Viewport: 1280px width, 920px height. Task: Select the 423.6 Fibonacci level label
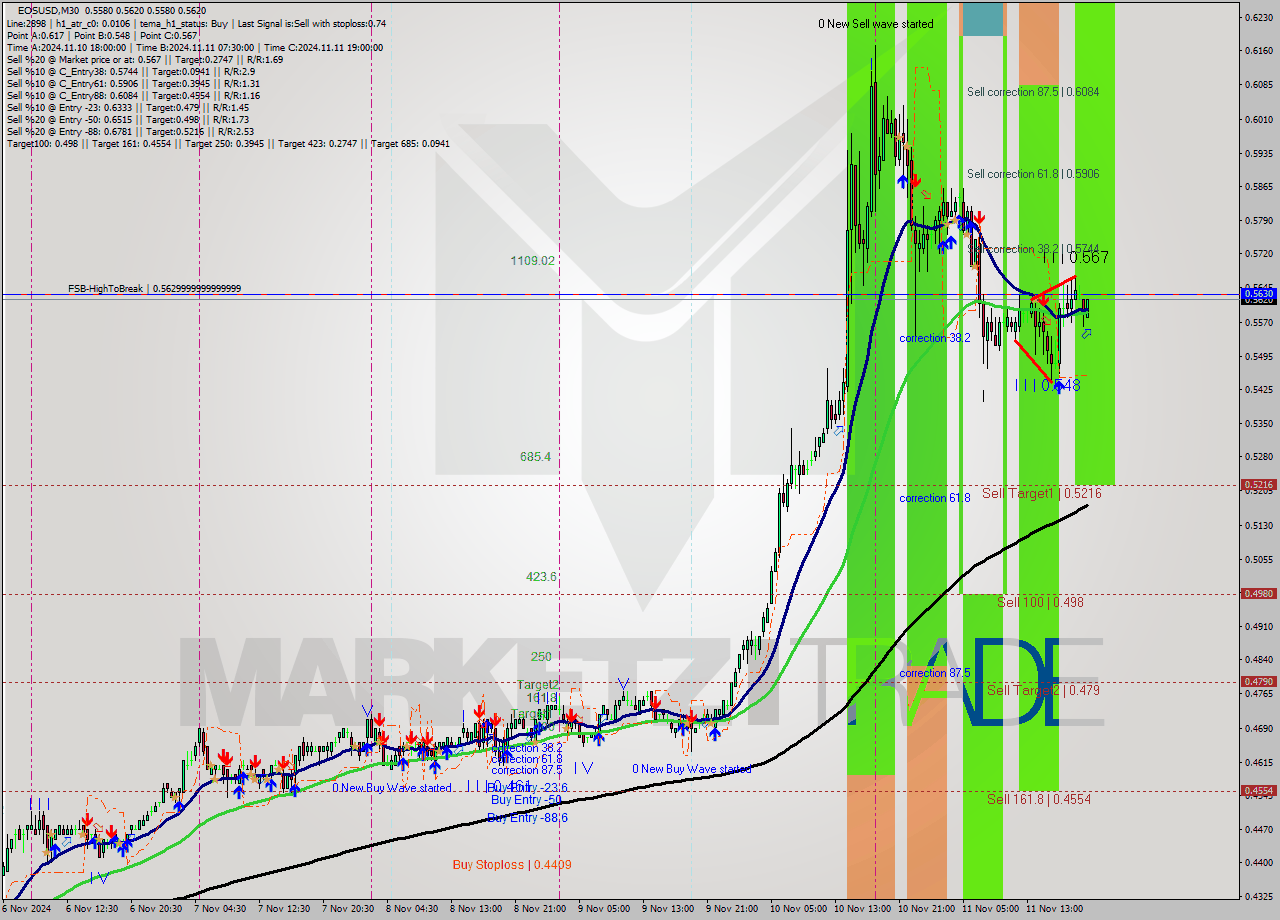542,577
